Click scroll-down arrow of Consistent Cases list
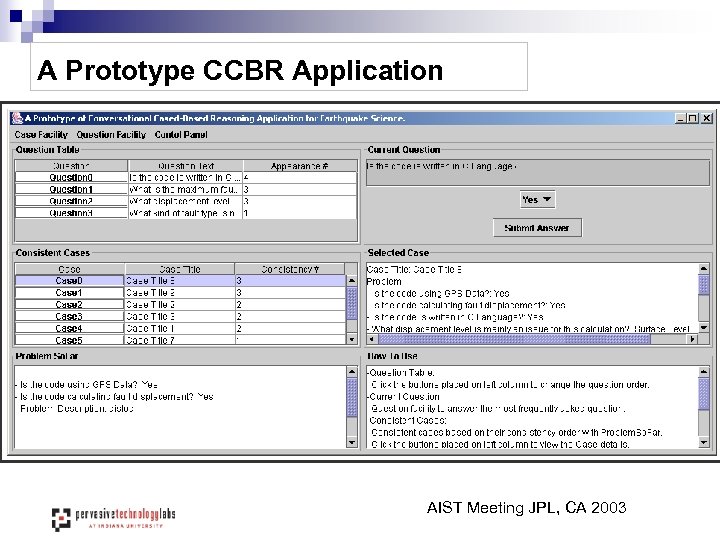Viewport: 720px width, 540px height. coord(352,339)
